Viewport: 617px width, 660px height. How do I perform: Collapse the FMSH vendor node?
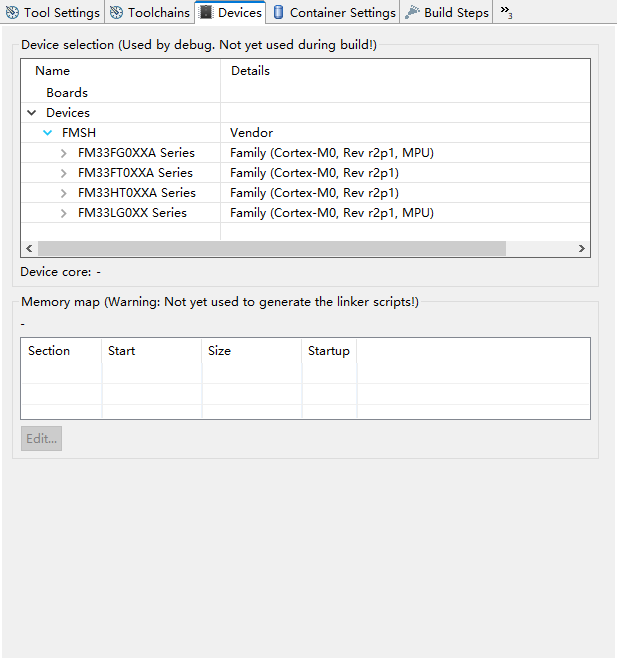pos(48,133)
